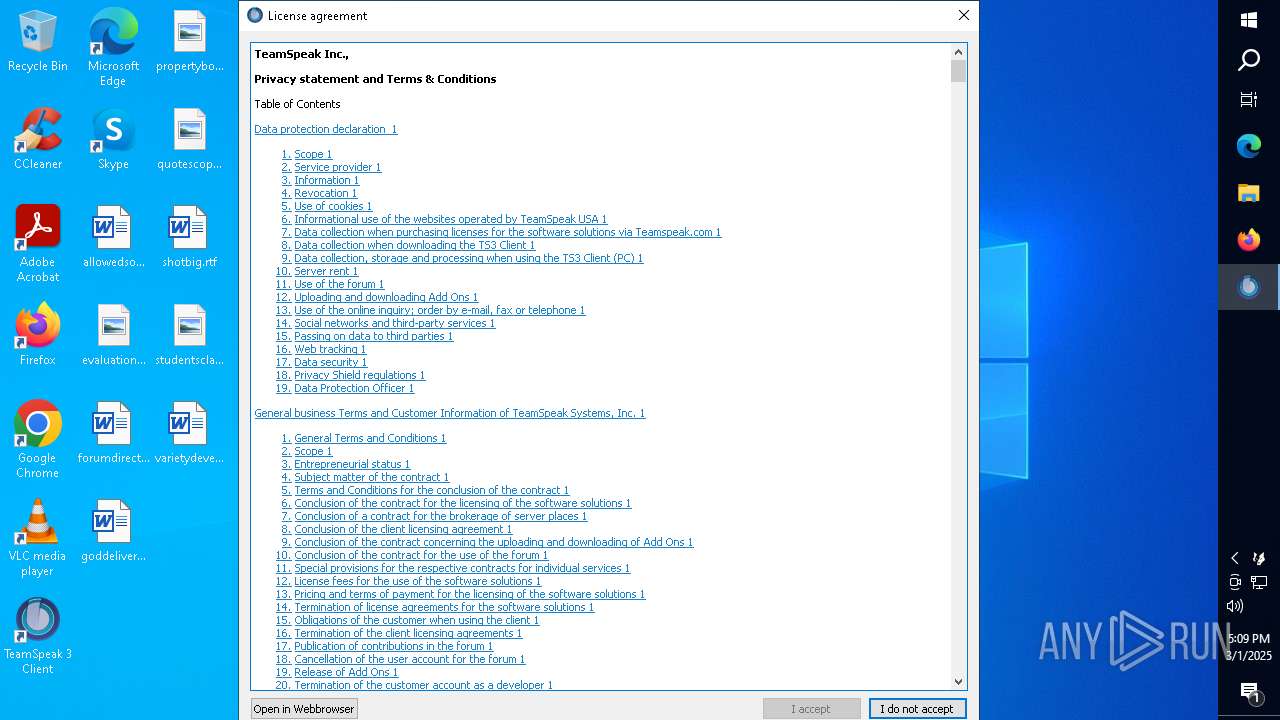Follow the Use of the forum link
This screenshot has width=1280, height=720.
(x=339, y=284)
